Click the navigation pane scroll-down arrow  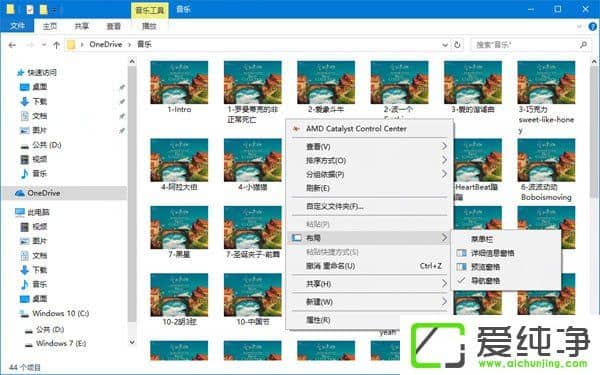coord(132,342)
